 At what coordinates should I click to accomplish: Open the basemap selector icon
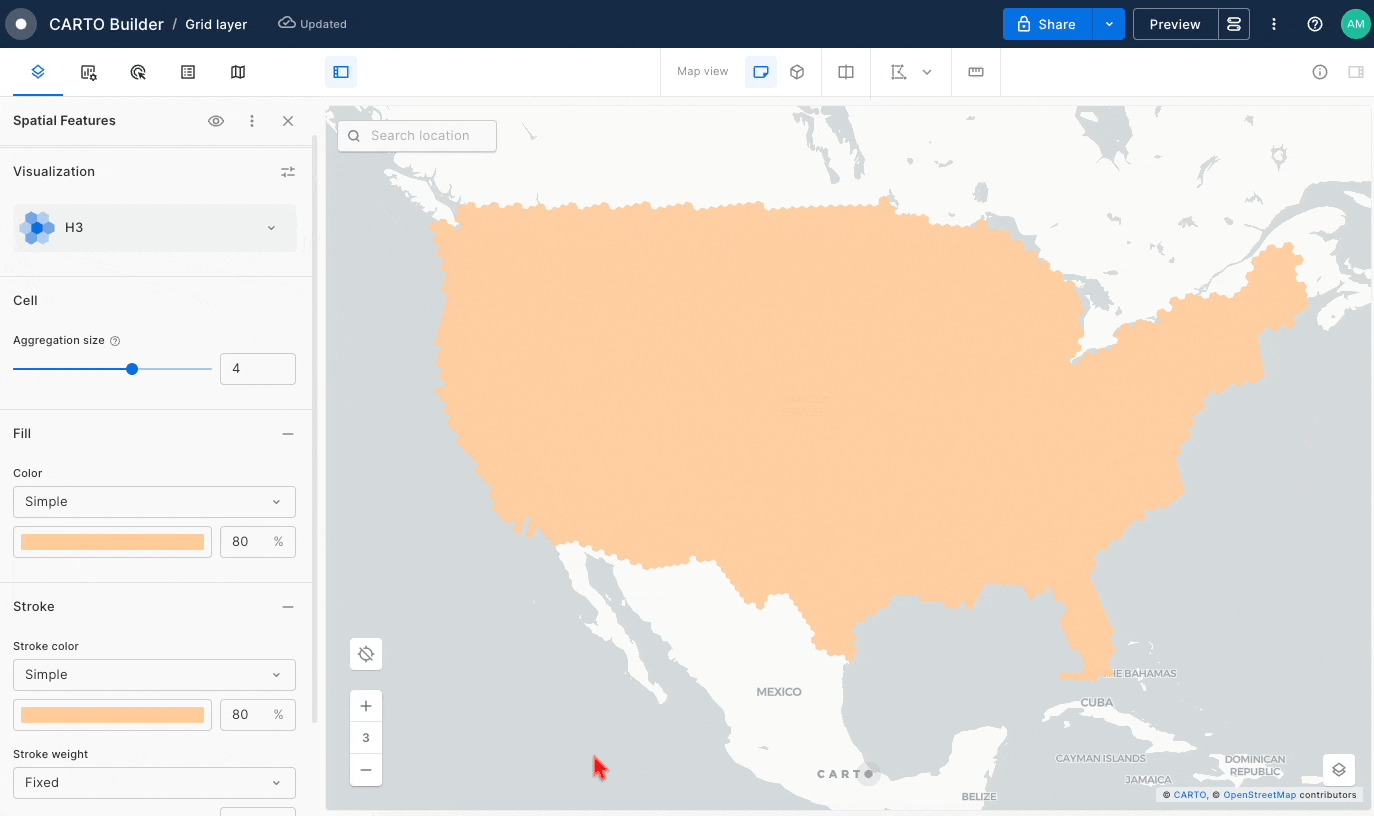tap(1339, 770)
